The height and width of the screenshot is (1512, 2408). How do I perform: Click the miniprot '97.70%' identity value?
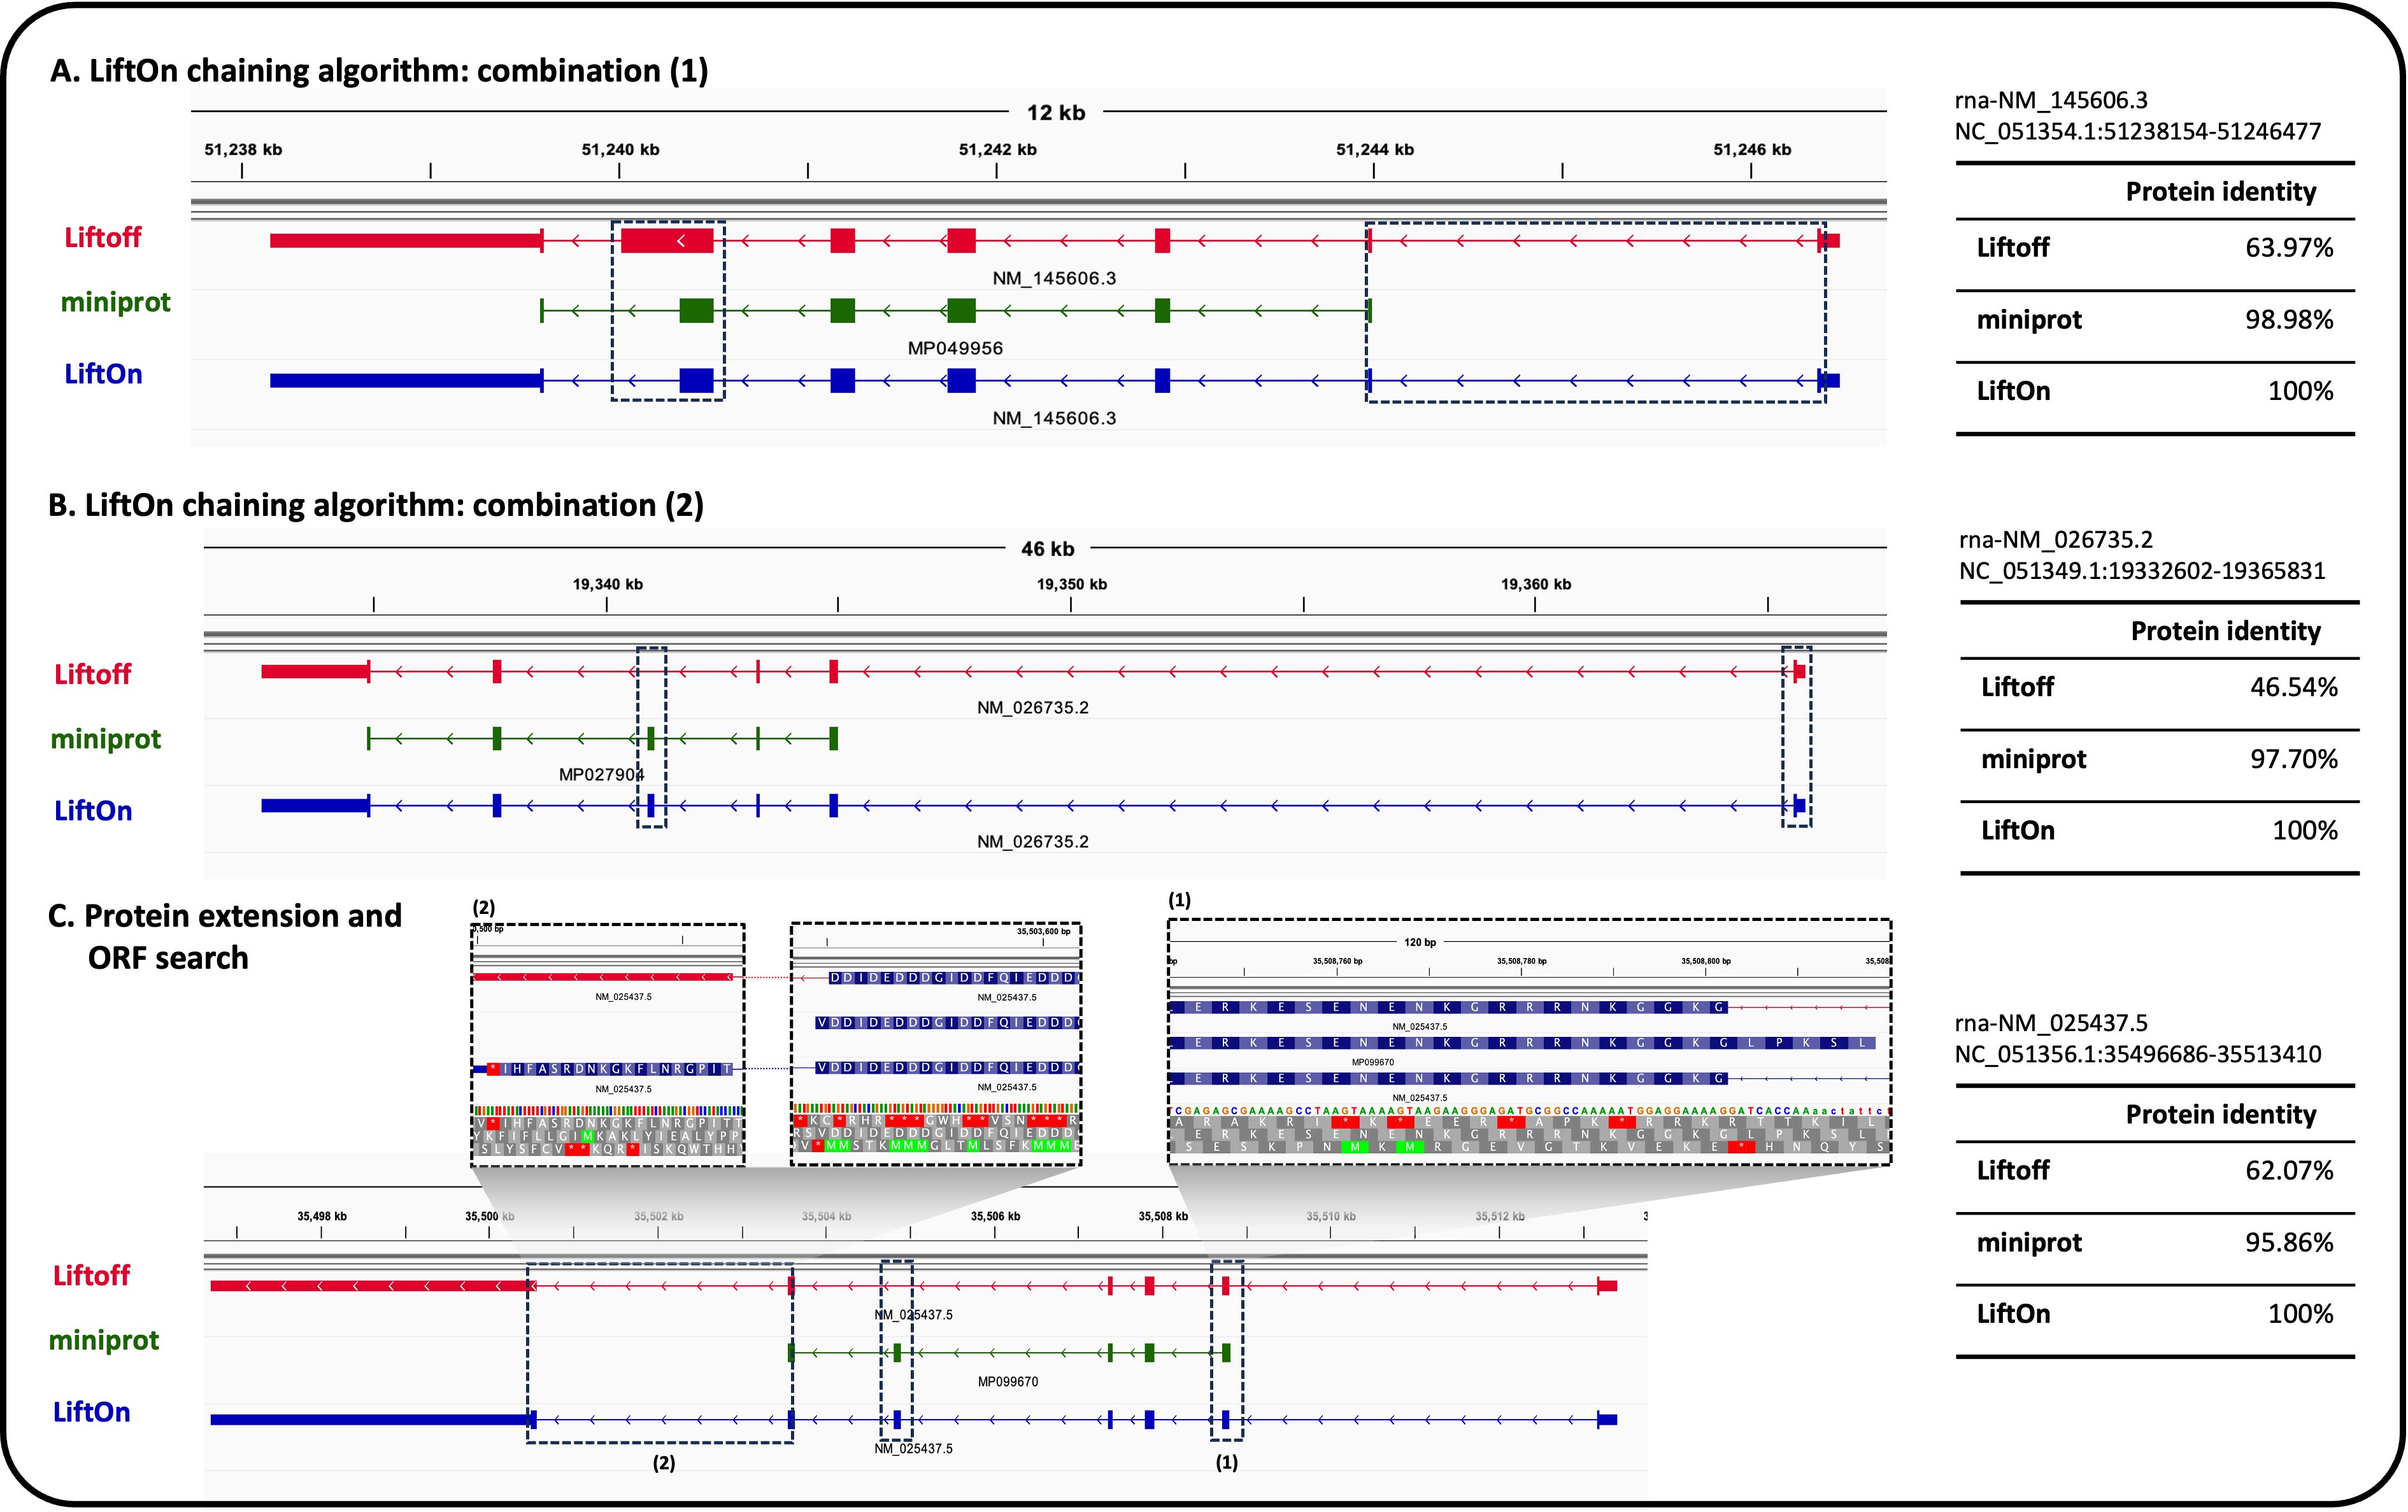(x=2294, y=760)
